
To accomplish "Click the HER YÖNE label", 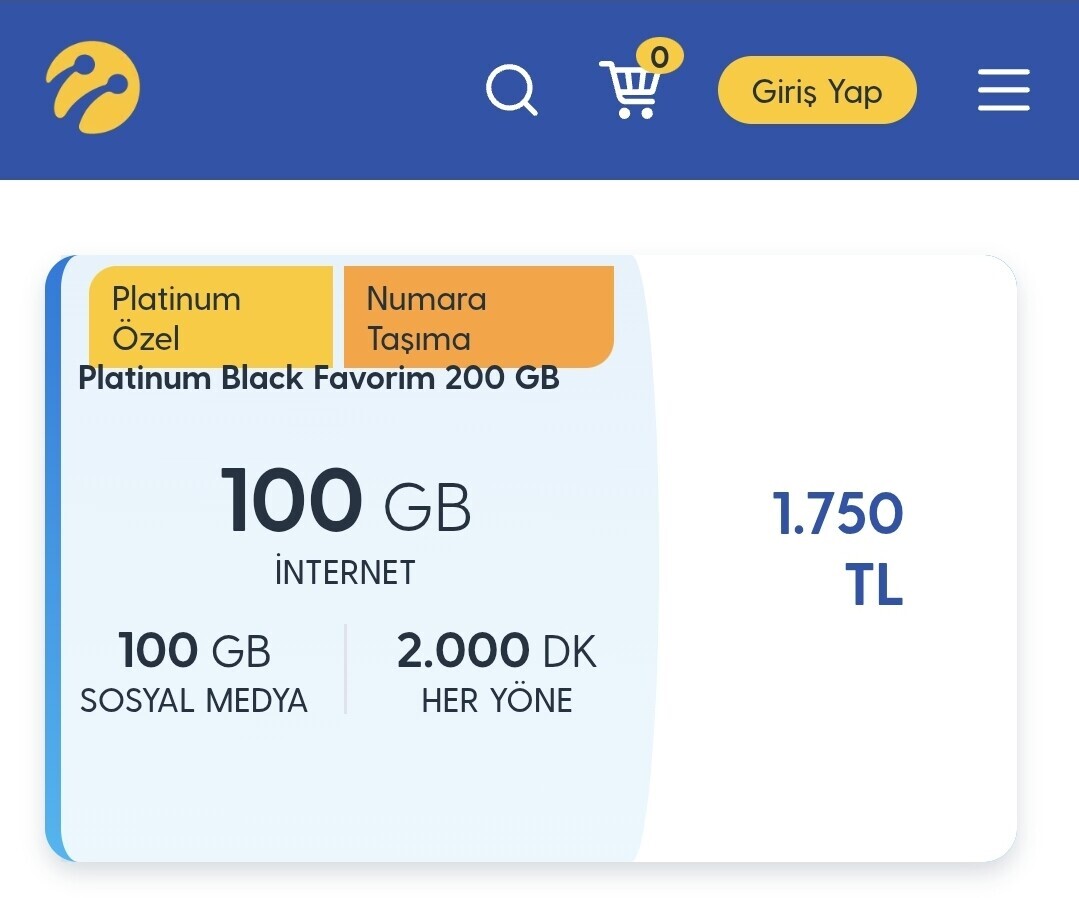I will pos(497,701).
